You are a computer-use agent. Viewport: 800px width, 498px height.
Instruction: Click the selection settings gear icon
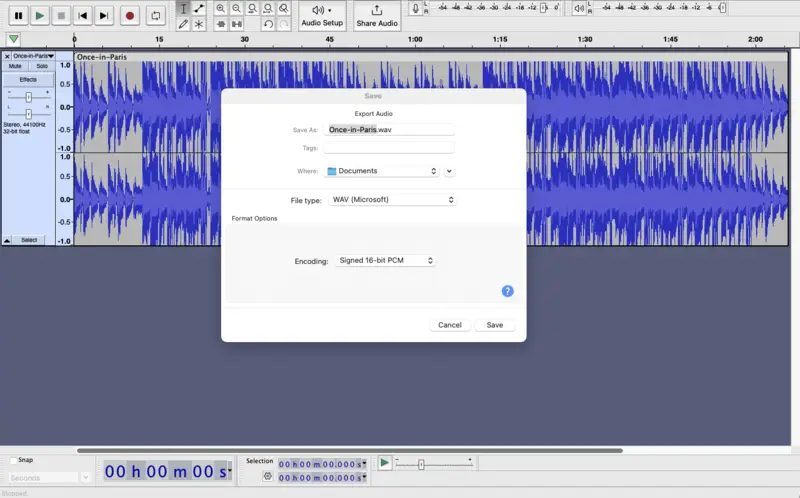coord(267,477)
